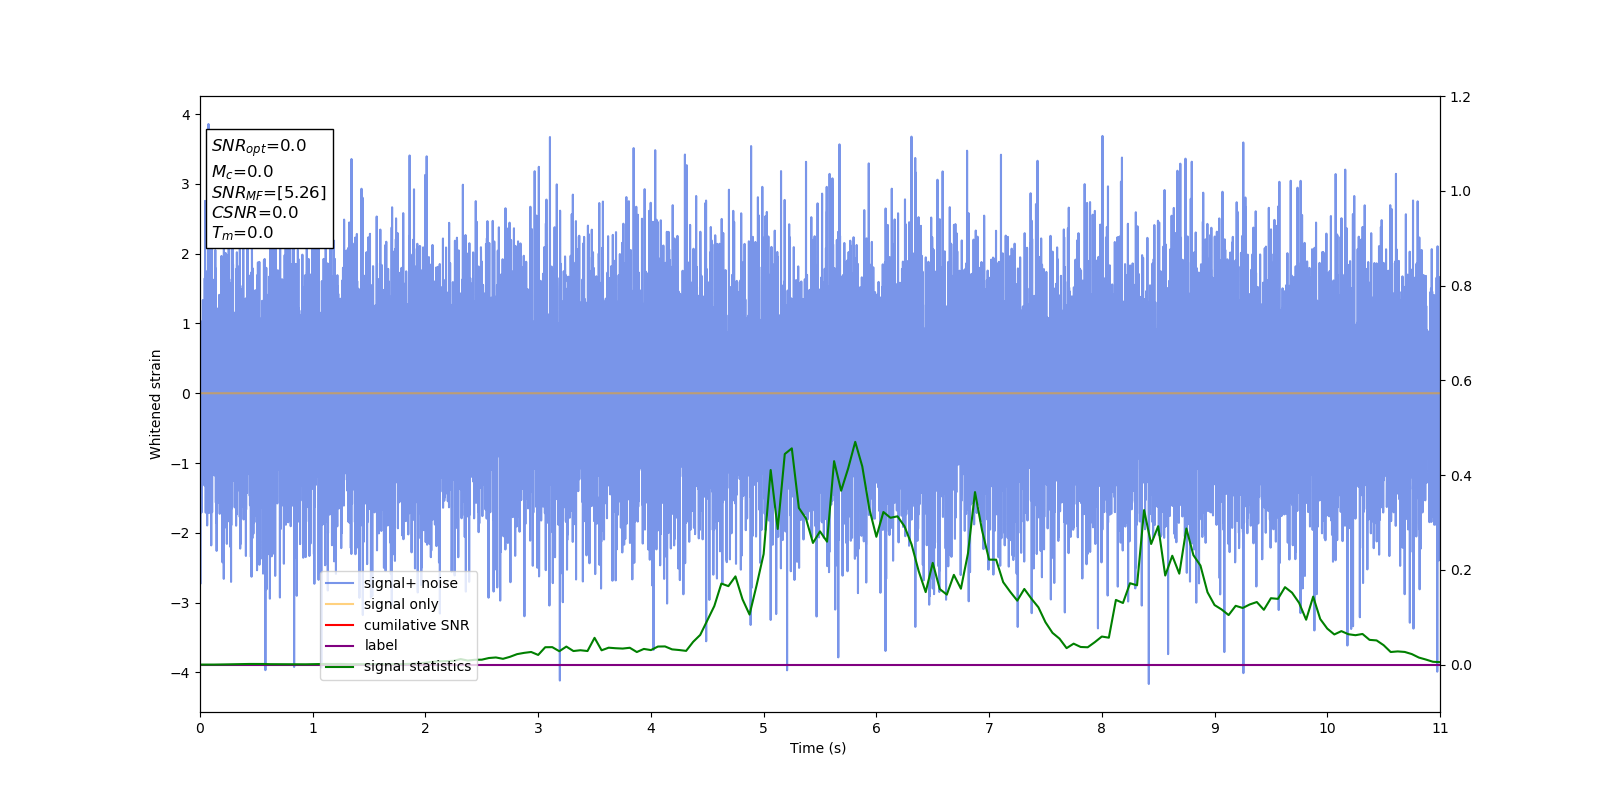Click the purple line swatch for label
The width and height of the screenshot is (1600, 800).
tap(340, 646)
